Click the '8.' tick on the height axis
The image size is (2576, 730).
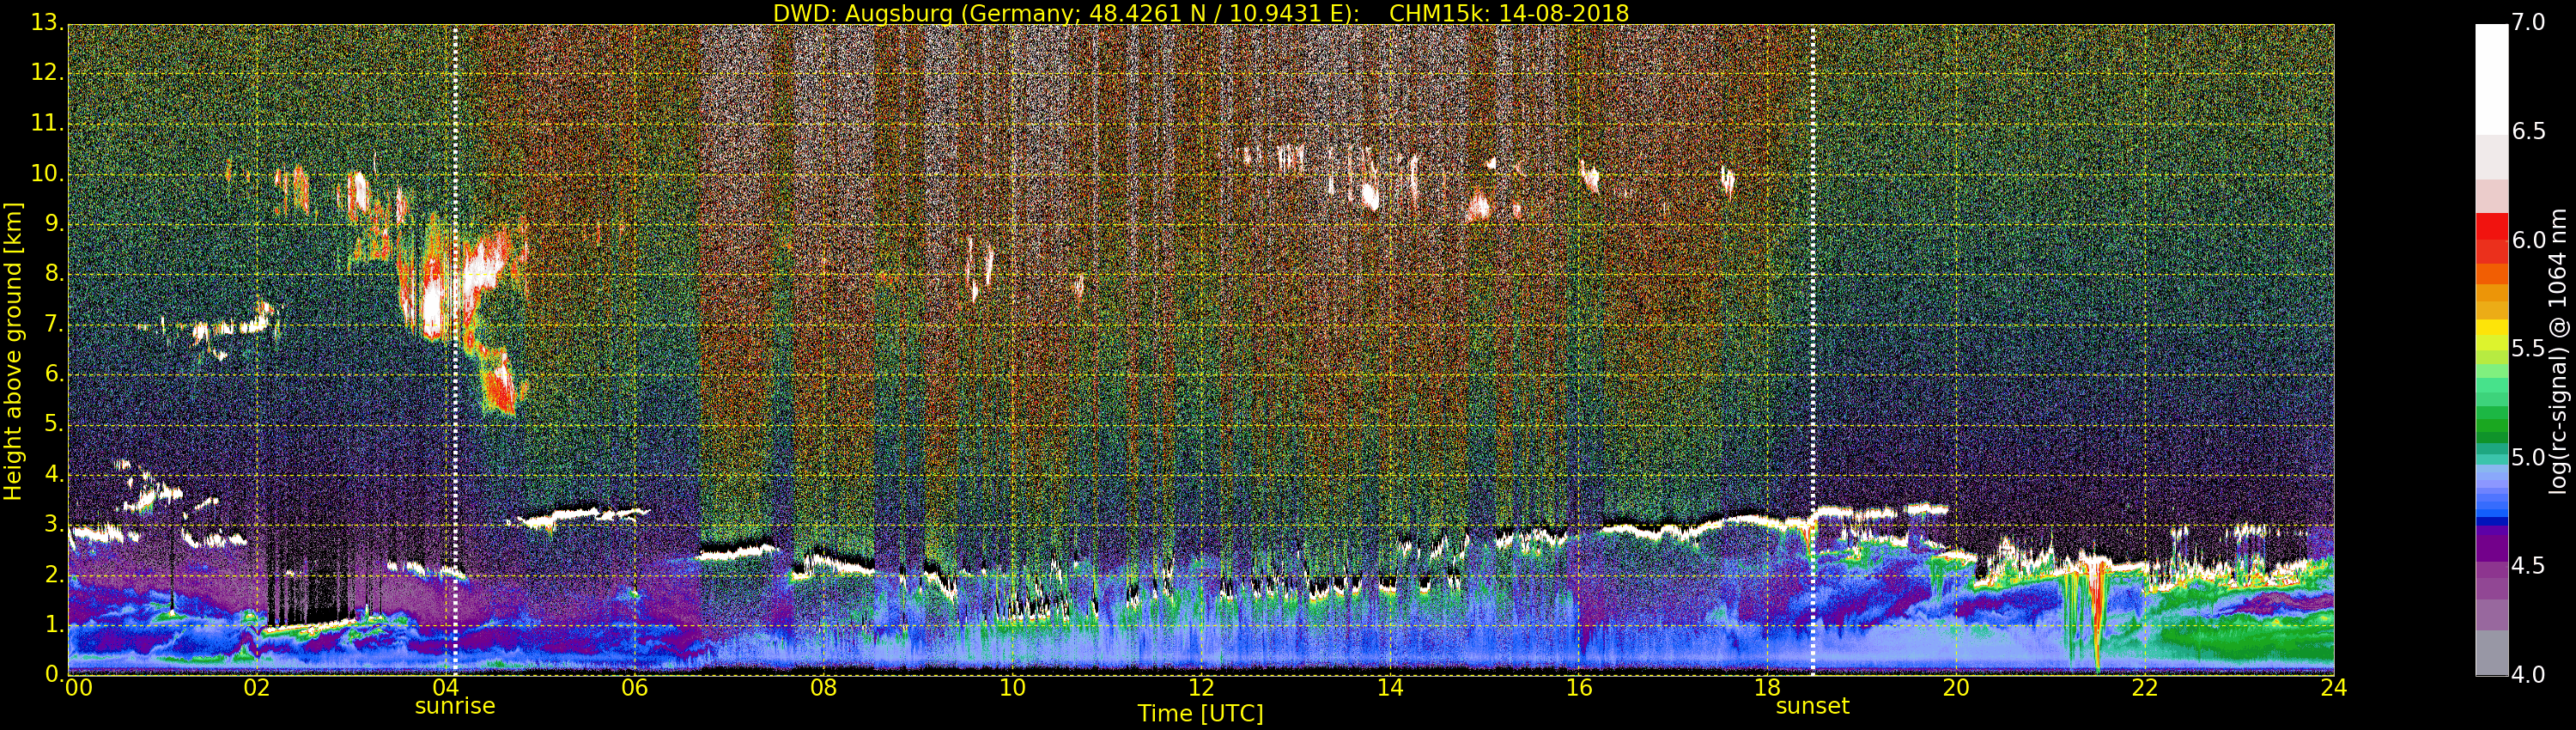[x=53, y=274]
